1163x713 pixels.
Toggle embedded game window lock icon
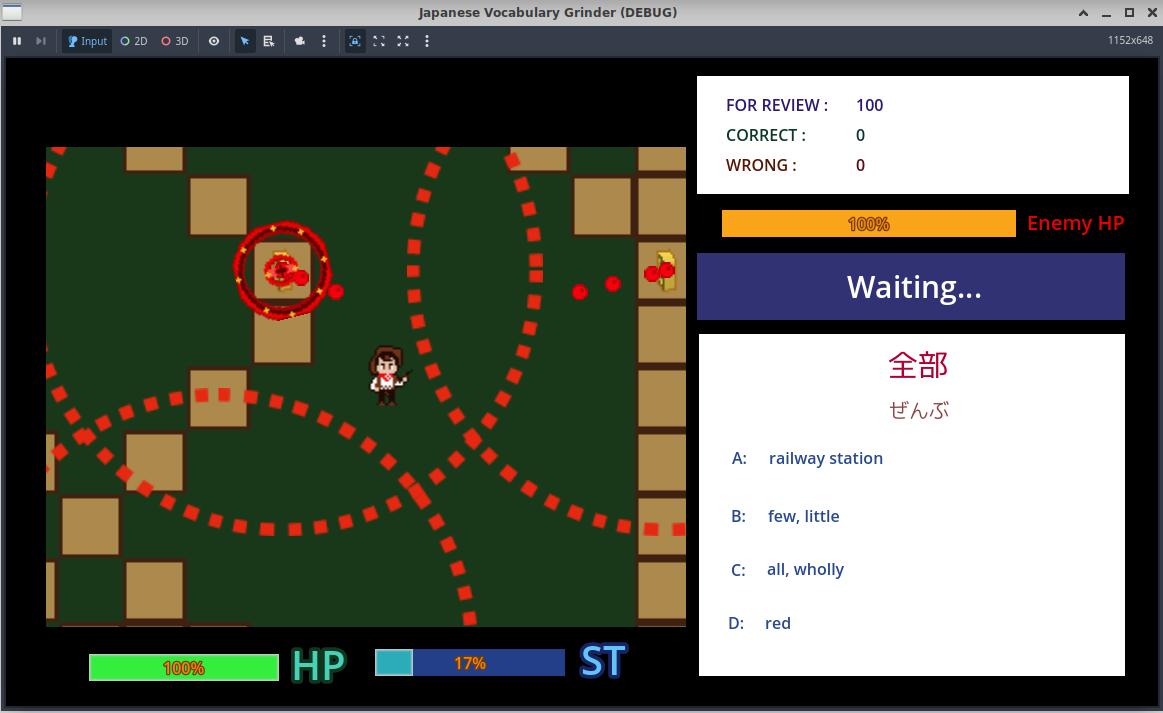355,42
